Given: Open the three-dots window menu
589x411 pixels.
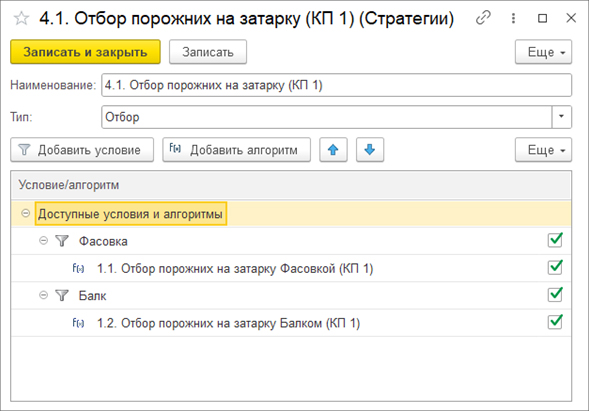Looking at the screenshot, I should [513, 18].
